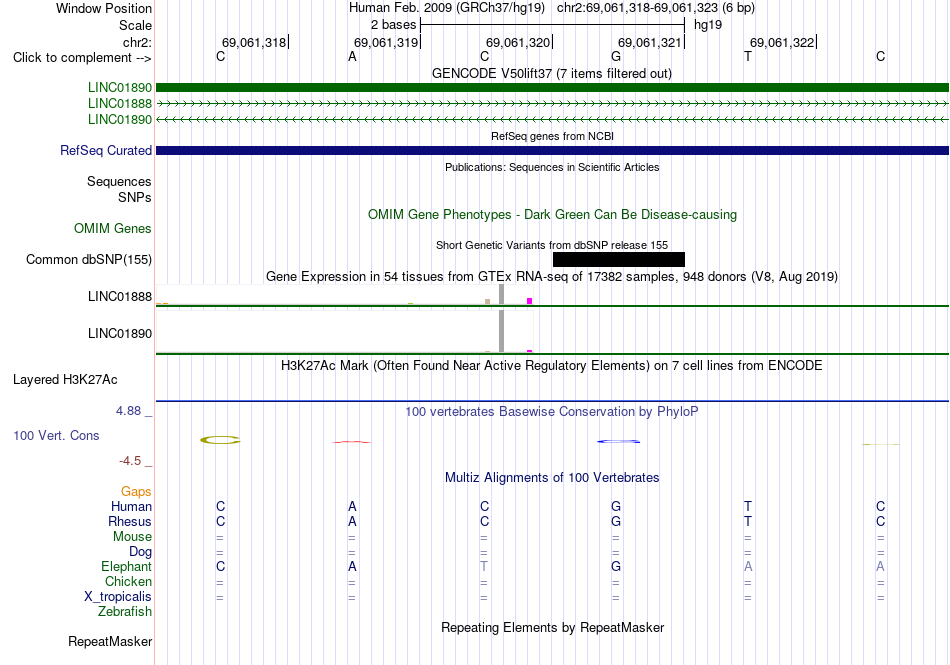Click the Chicken alignment row label
Image resolution: width=950 pixels, height=665 pixels.
128,581
